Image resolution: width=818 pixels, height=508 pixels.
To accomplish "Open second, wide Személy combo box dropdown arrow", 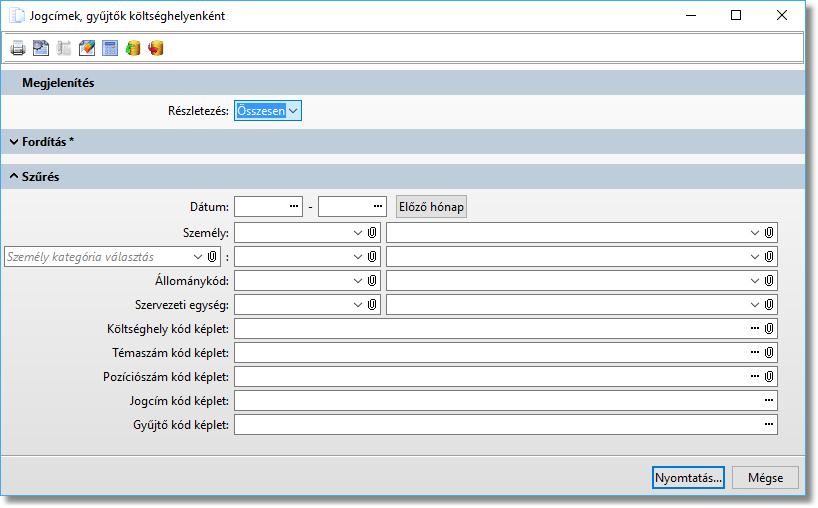I will 755,233.
